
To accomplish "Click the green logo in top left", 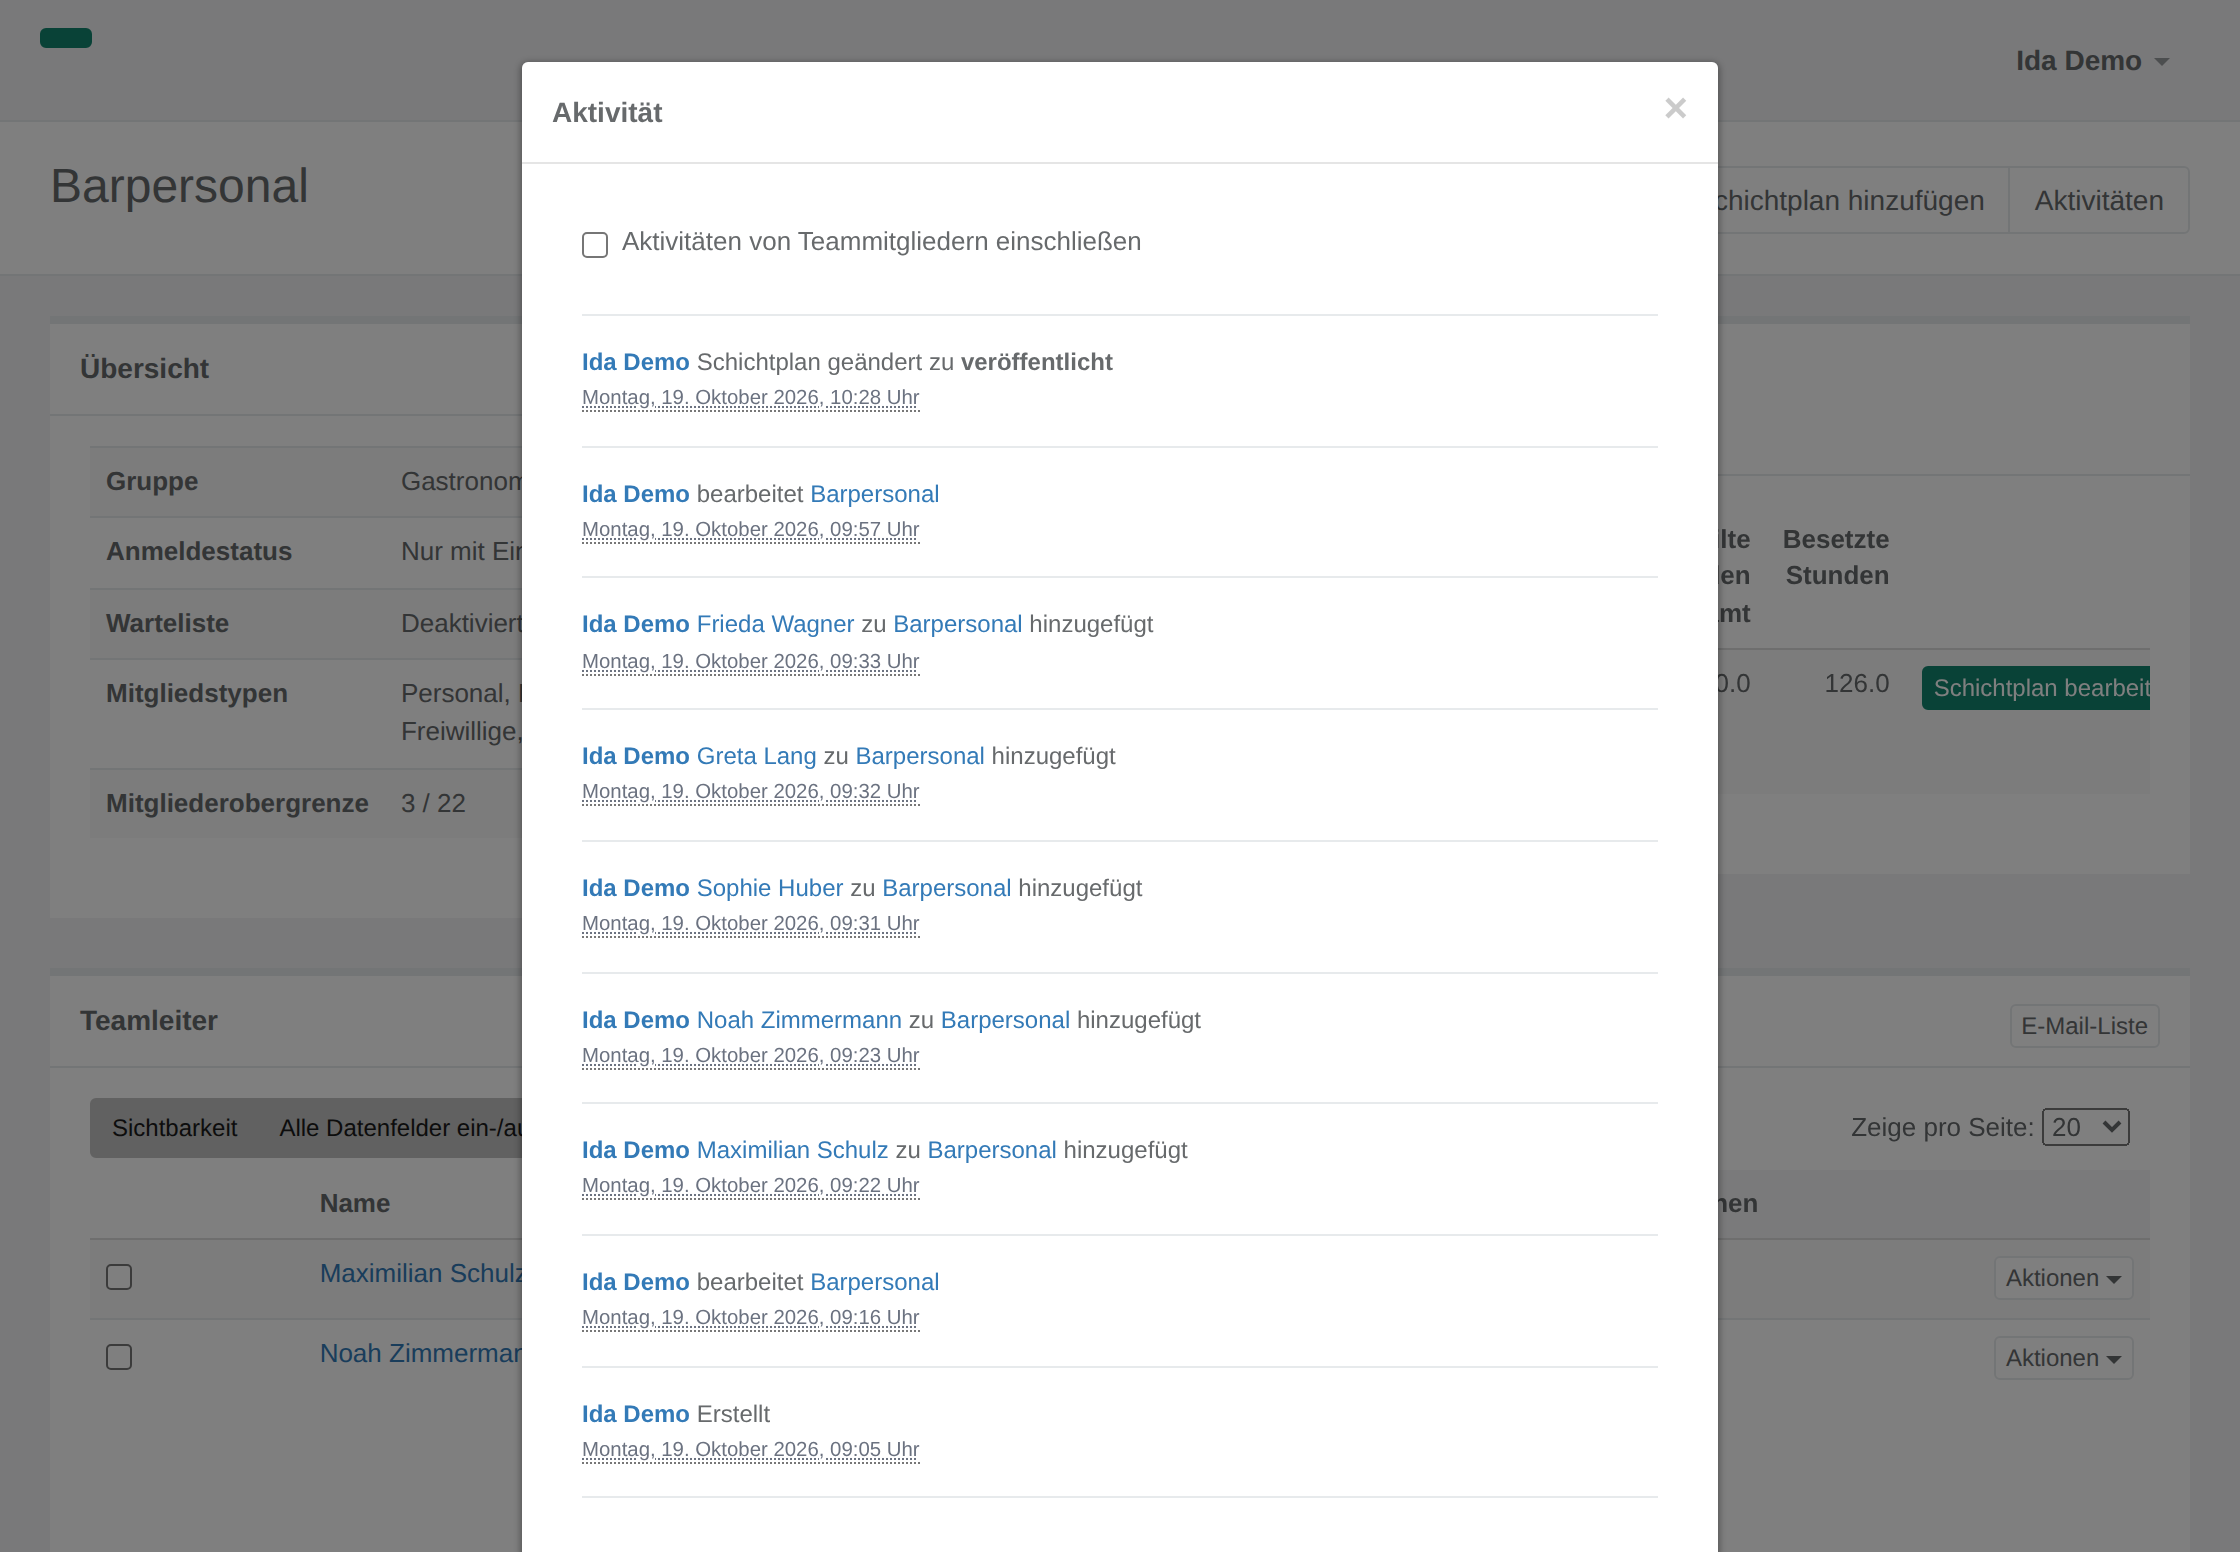I will coord(66,38).
